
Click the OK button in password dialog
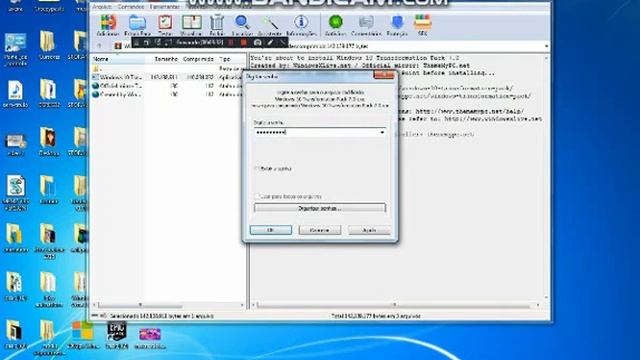271,230
